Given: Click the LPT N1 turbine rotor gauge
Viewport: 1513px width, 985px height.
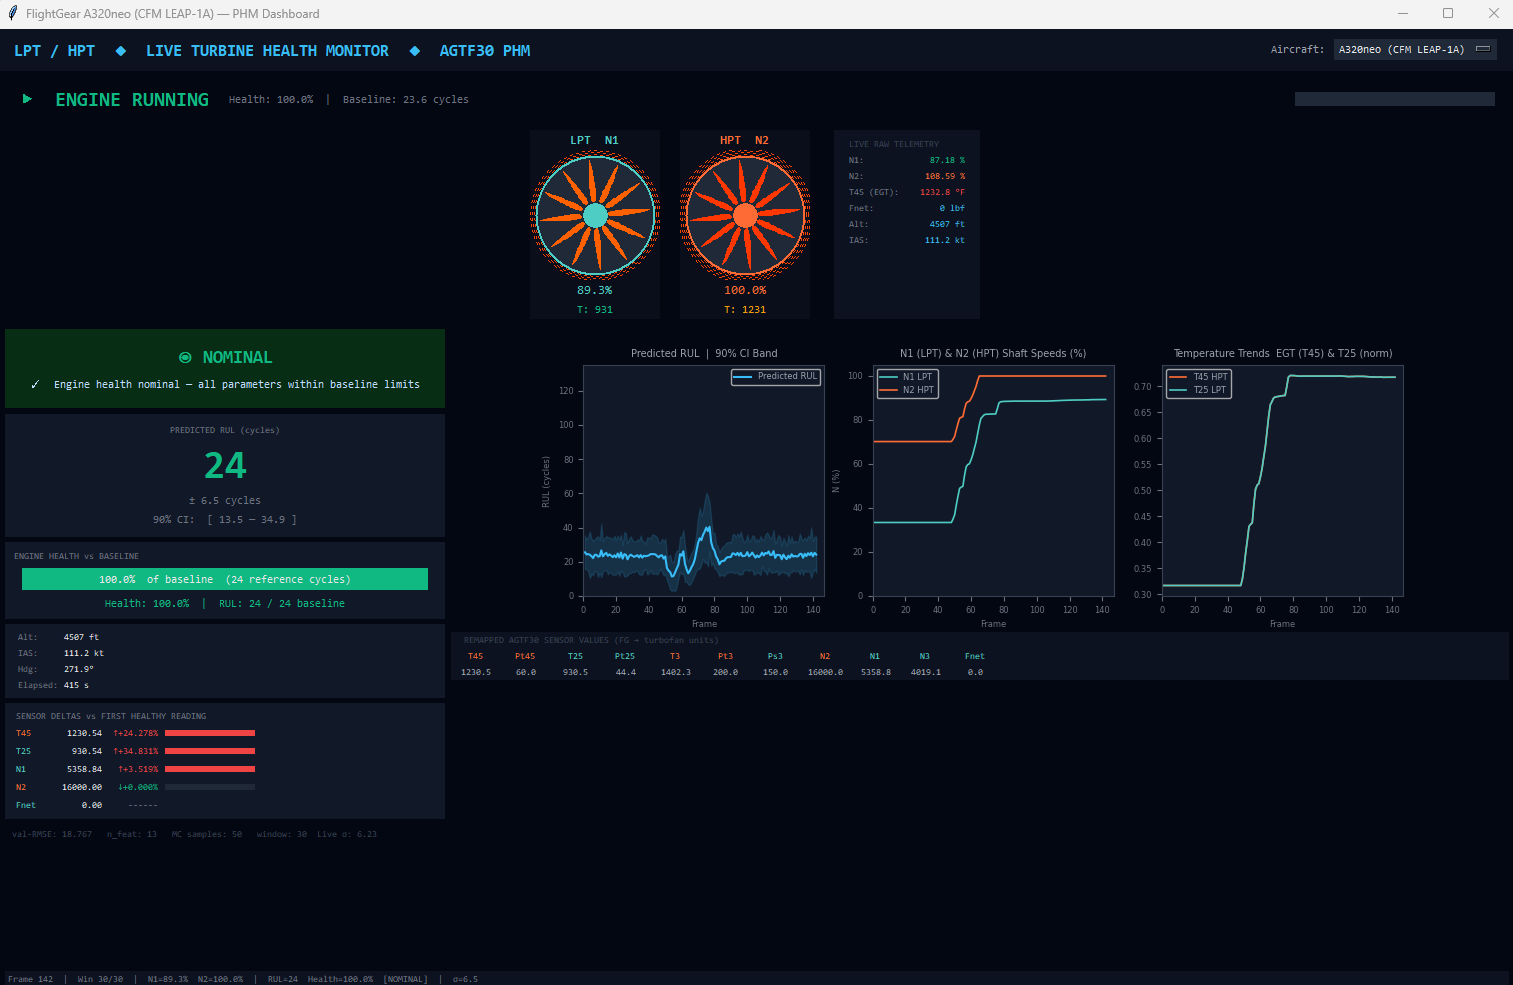Looking at the screenshot, I should (x=595, y=215).
